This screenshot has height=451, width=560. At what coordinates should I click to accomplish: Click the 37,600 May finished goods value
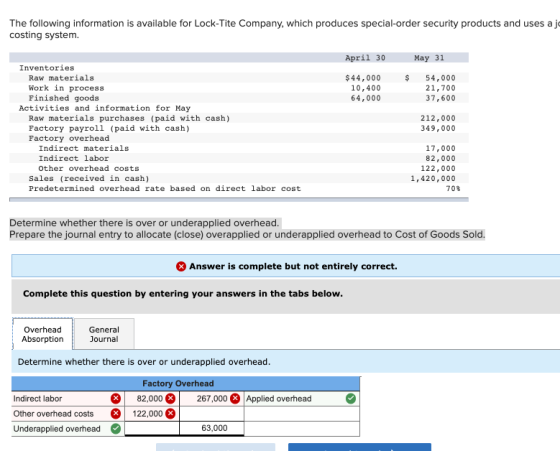440,98
